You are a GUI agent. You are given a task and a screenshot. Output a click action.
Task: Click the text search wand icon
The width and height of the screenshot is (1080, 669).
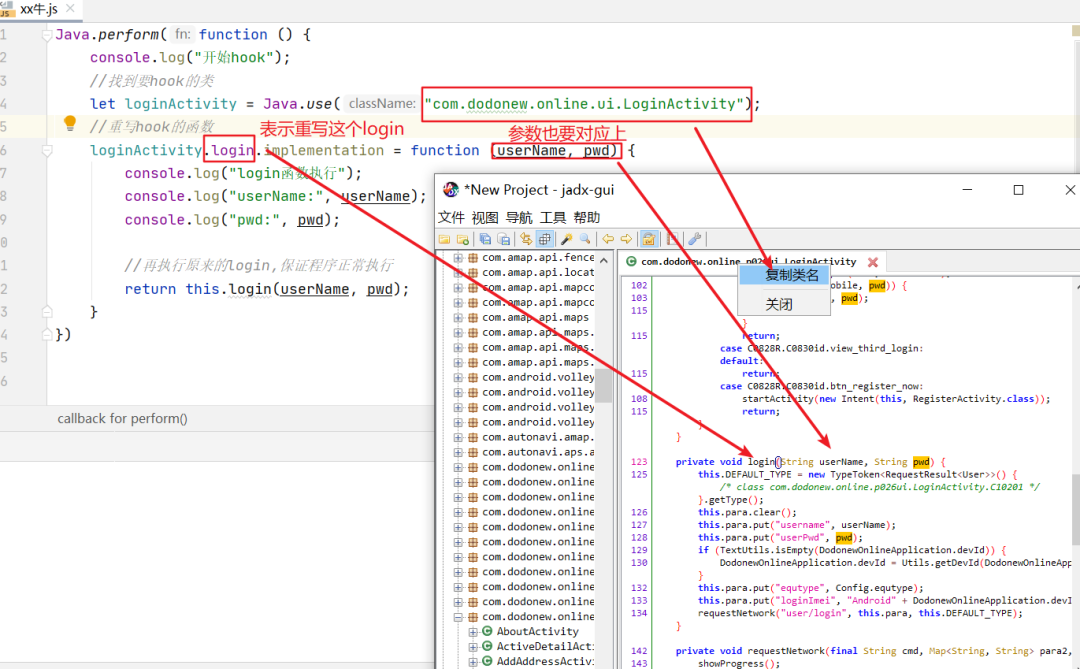point(566,239)
